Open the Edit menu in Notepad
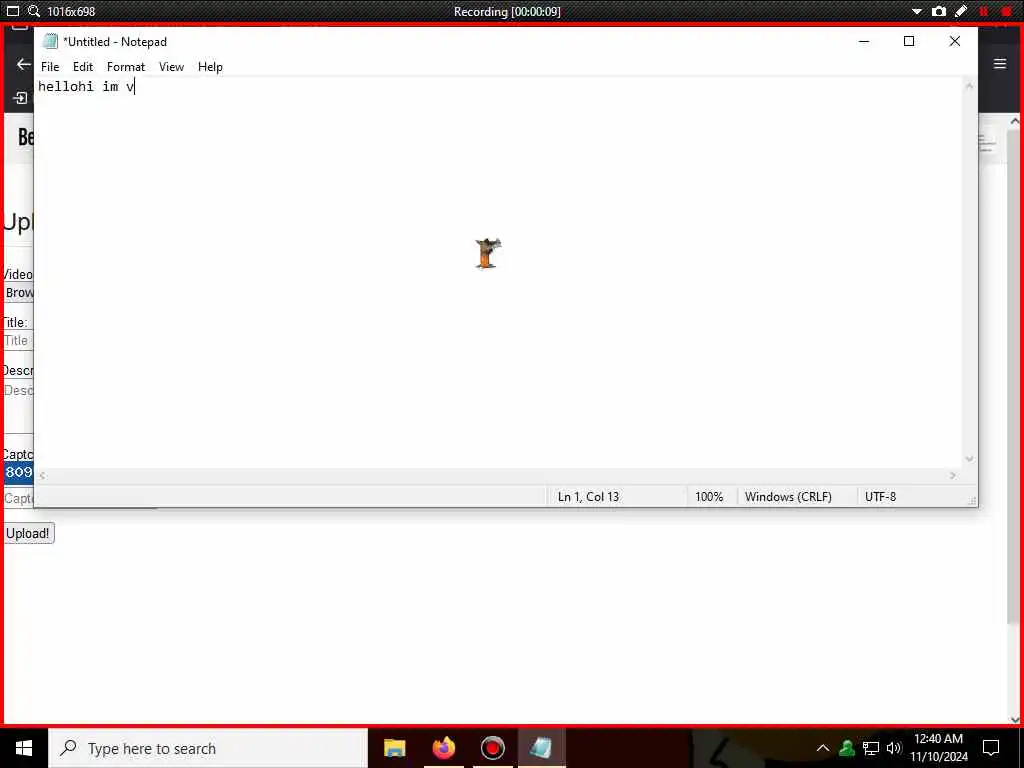Screen dimensions: 1024x768 [83, 67]
